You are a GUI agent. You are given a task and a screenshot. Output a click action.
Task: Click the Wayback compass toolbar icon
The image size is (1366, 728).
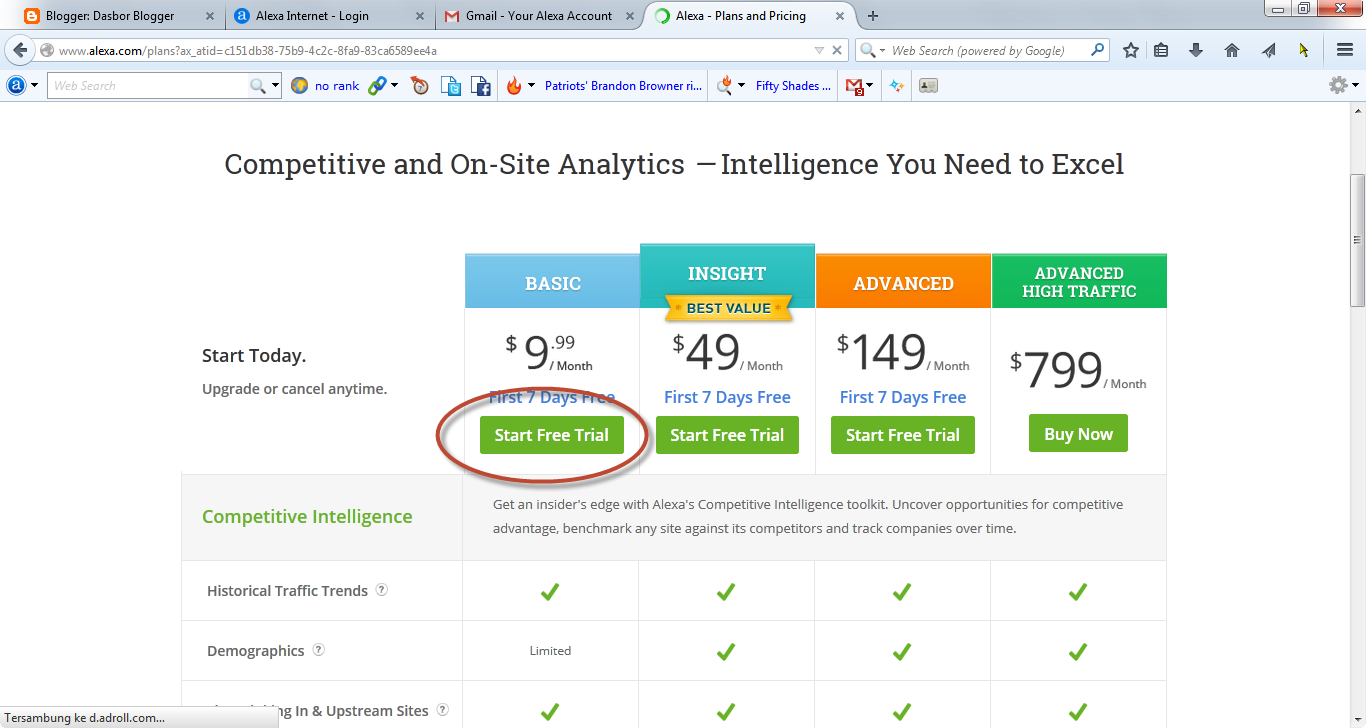(420, 86)
